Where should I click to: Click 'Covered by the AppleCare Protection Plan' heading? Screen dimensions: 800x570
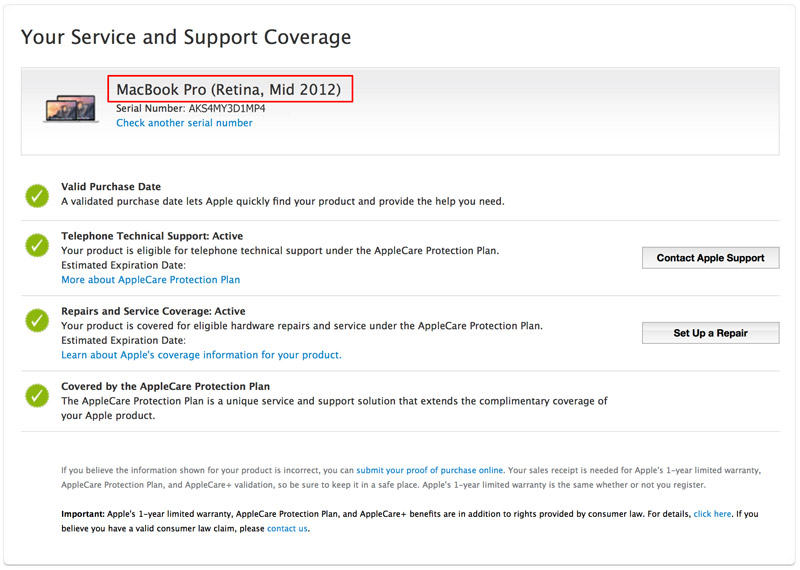click(x=165, y=386)
